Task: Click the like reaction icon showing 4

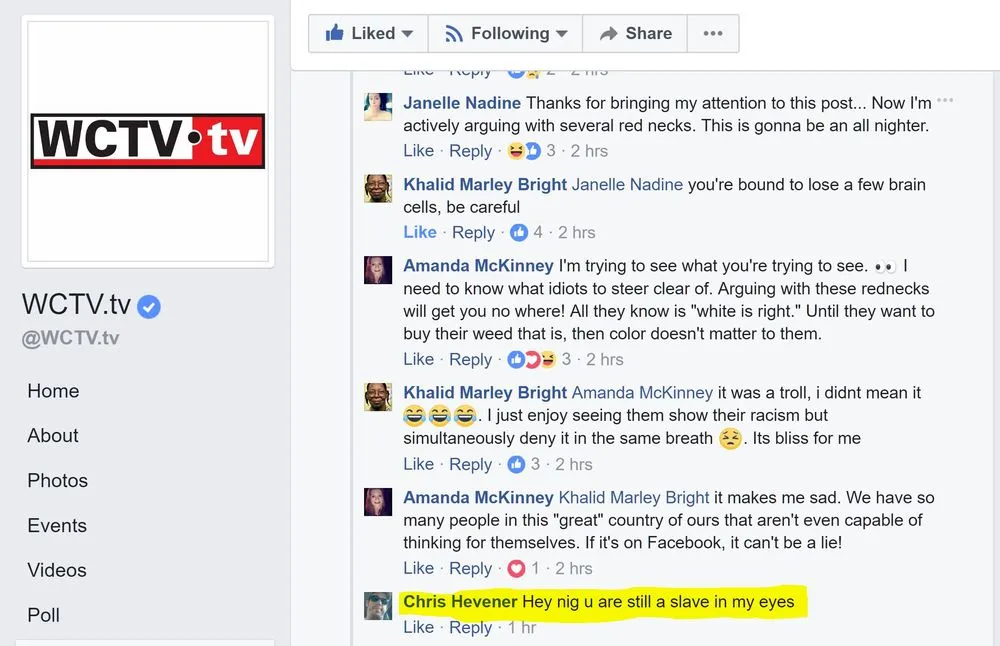Action: pos(518,233)
